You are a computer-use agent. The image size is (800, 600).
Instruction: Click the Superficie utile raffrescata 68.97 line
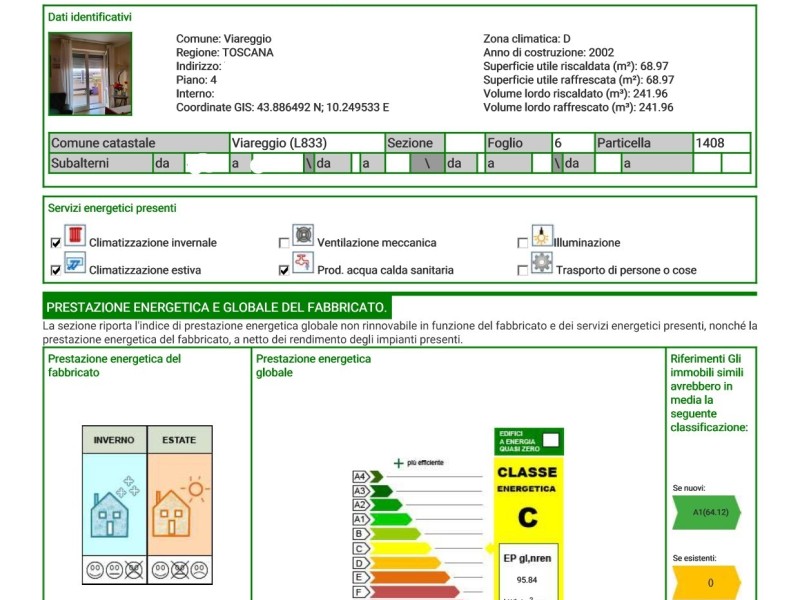[579, 80]
